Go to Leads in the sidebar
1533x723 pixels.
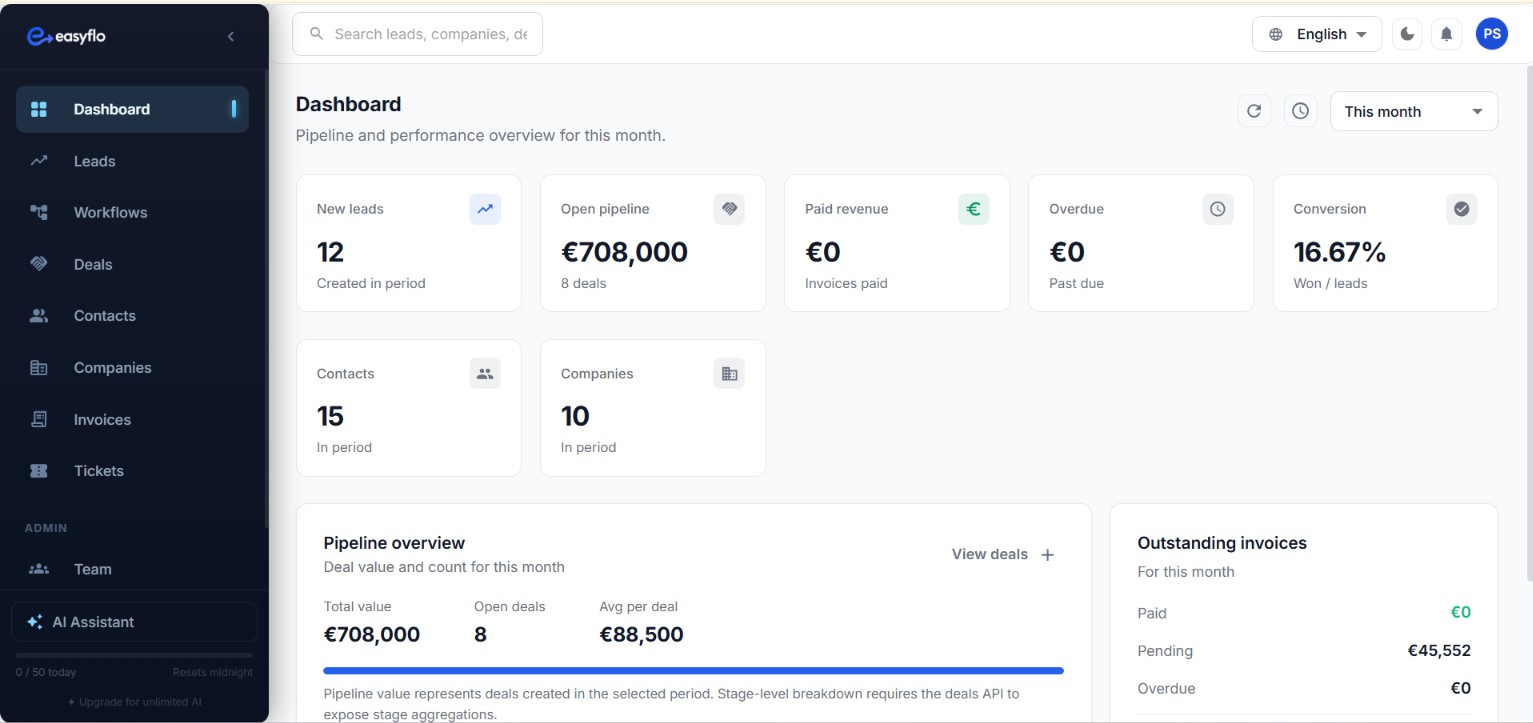(x=132, y=161)
